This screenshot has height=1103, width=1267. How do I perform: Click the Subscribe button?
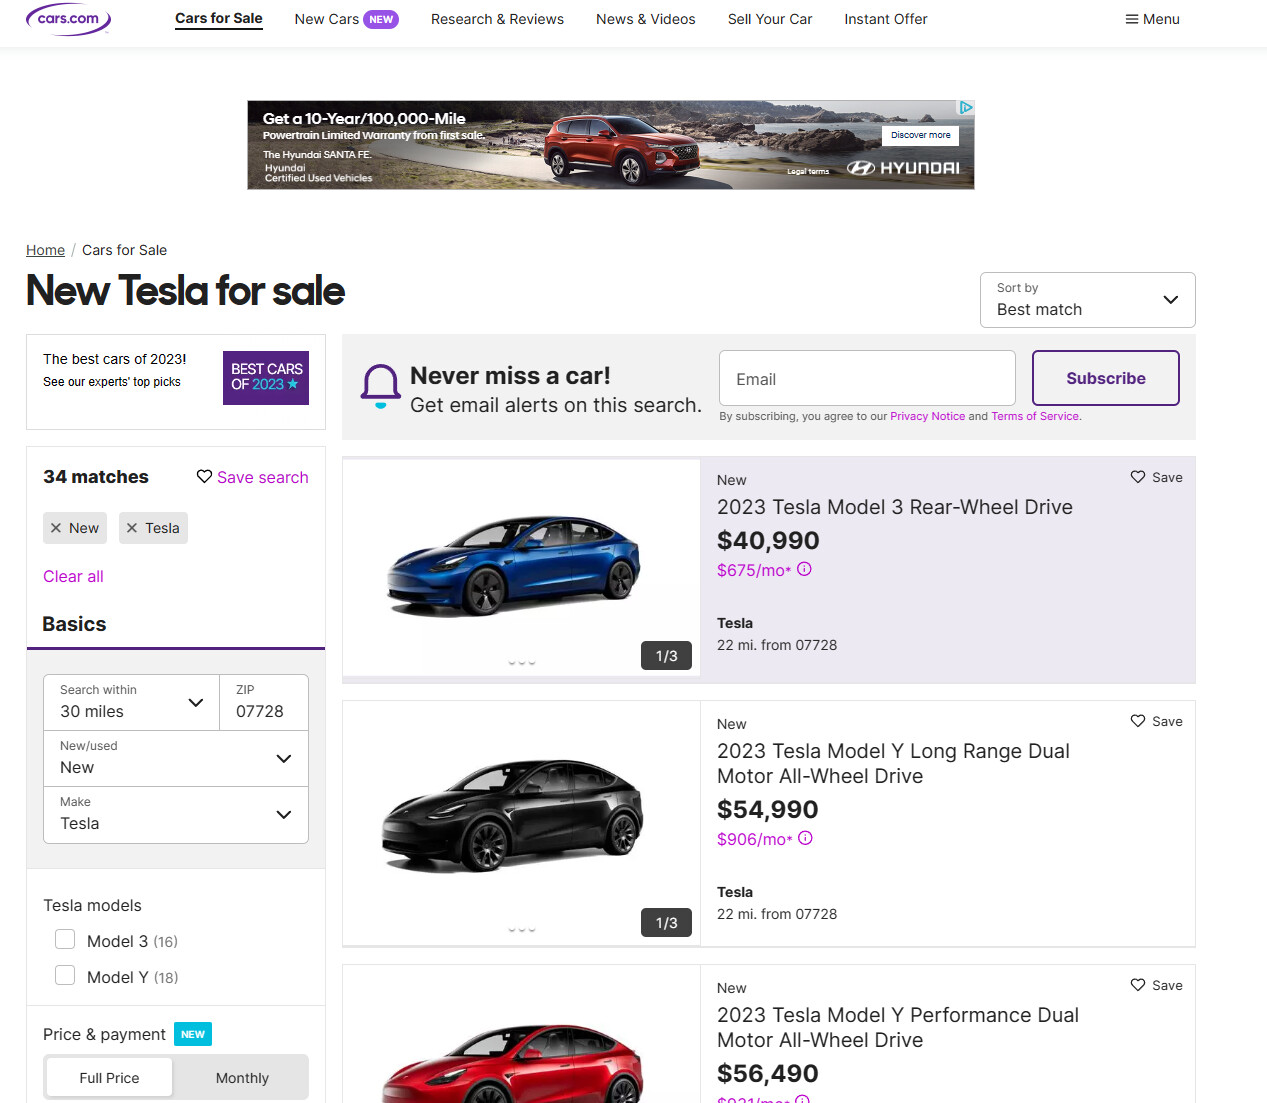coord(1106,378)
